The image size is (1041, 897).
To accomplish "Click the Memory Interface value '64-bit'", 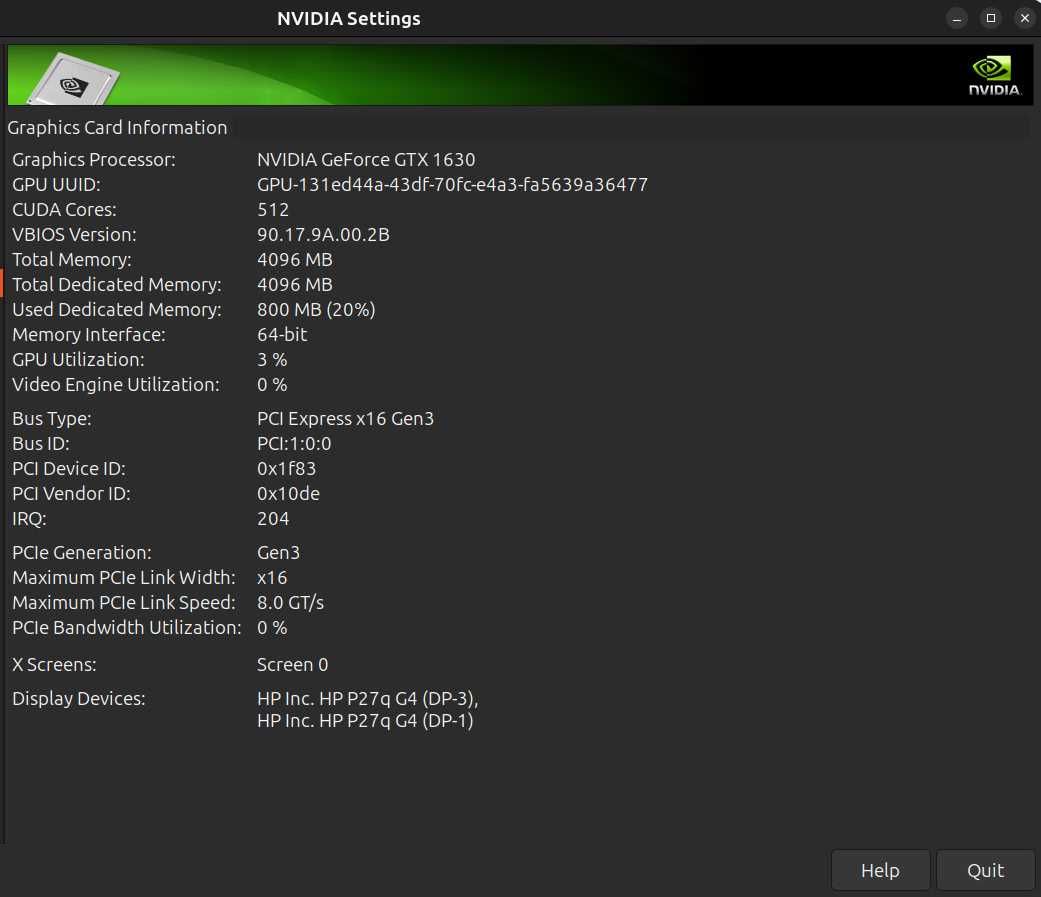I will tap(282, 335).
